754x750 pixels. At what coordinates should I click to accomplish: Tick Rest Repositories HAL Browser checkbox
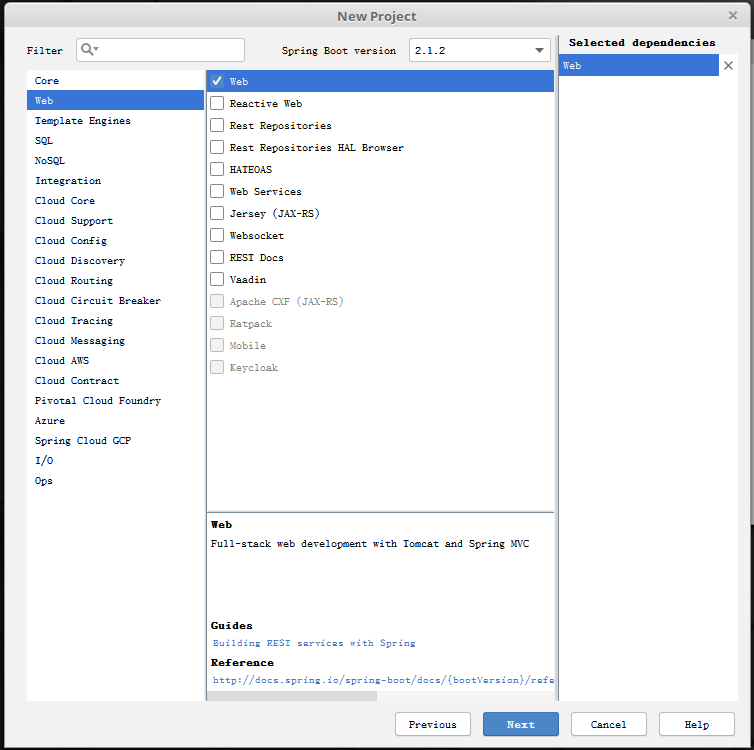(x=217, y=147)
